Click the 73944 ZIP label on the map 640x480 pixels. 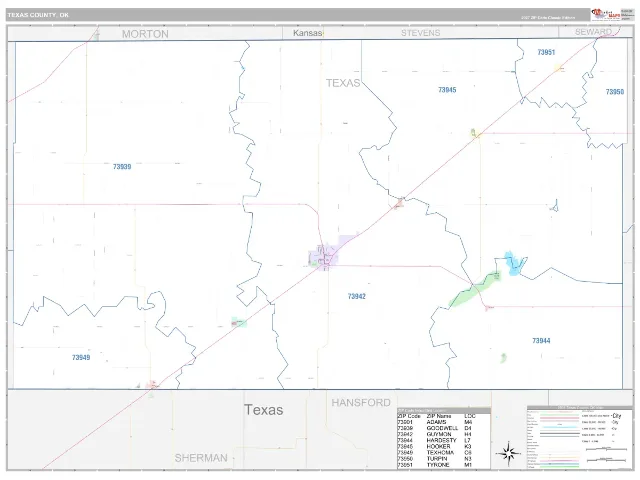coord(541,340)
